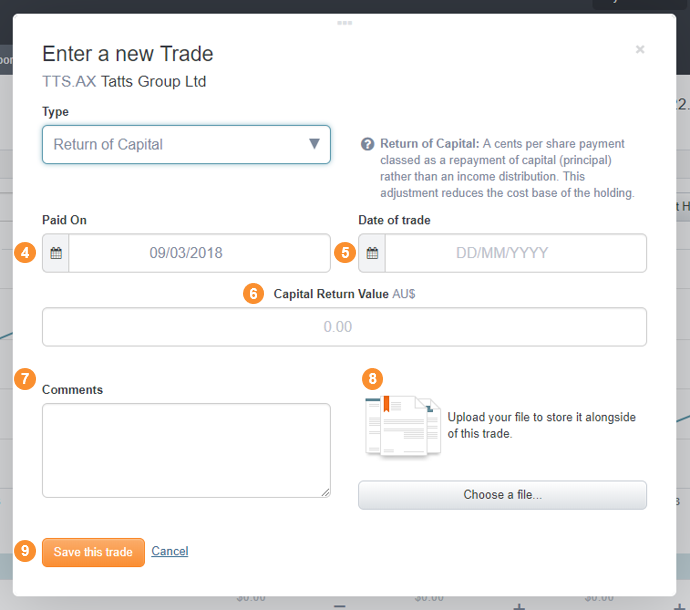Click the upload documents illustration icon

tap(403, 426)
